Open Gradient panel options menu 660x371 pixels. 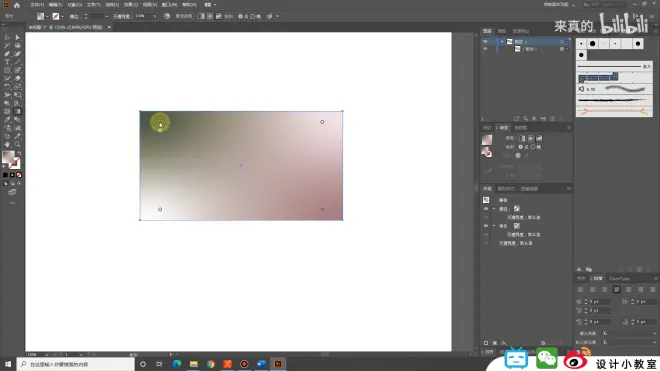click(x=569, y=128)
